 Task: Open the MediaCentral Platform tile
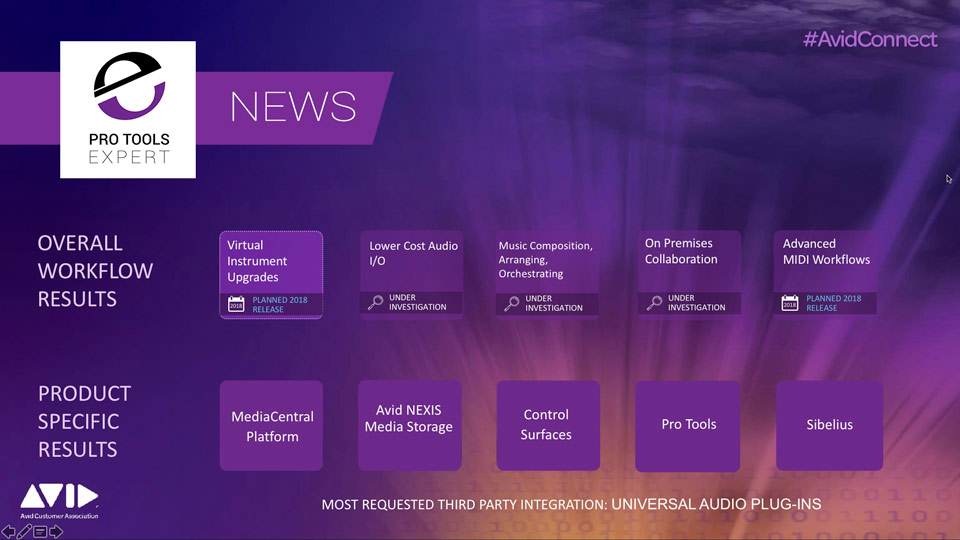271,426
